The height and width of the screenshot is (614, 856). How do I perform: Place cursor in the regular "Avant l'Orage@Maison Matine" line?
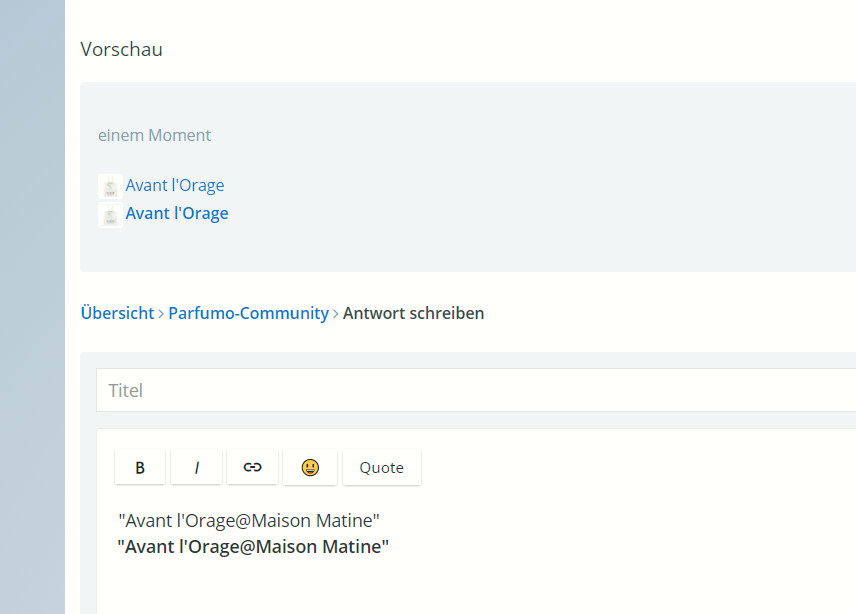pyautogui.click(x=249, y=521)
